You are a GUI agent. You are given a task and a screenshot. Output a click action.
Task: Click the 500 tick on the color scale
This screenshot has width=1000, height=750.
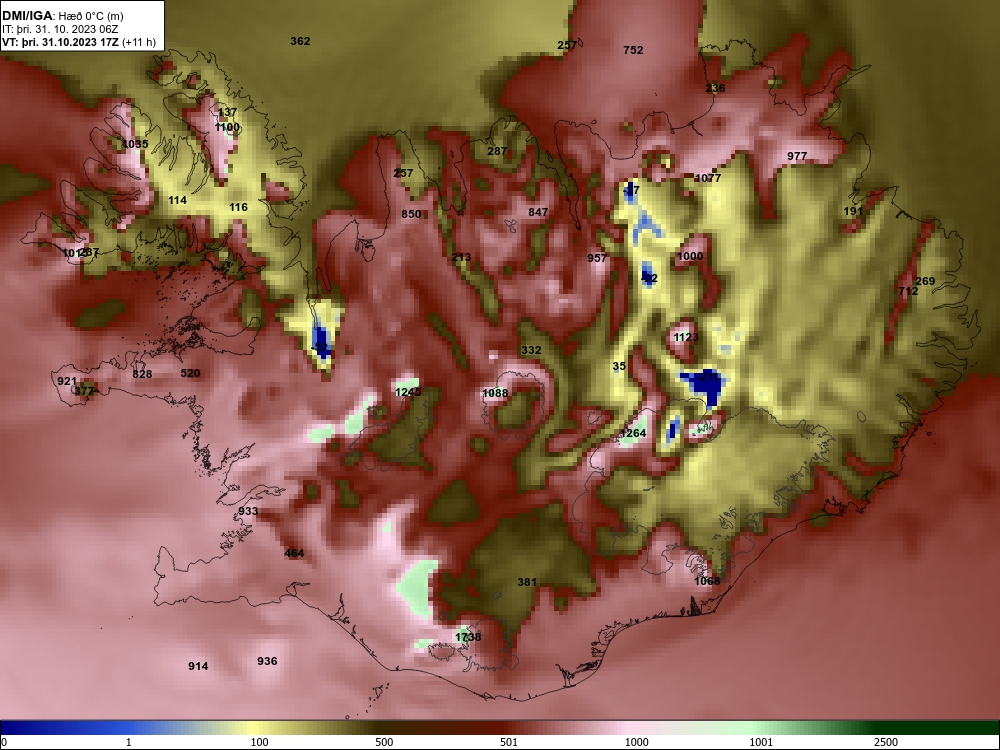[384, 742]
